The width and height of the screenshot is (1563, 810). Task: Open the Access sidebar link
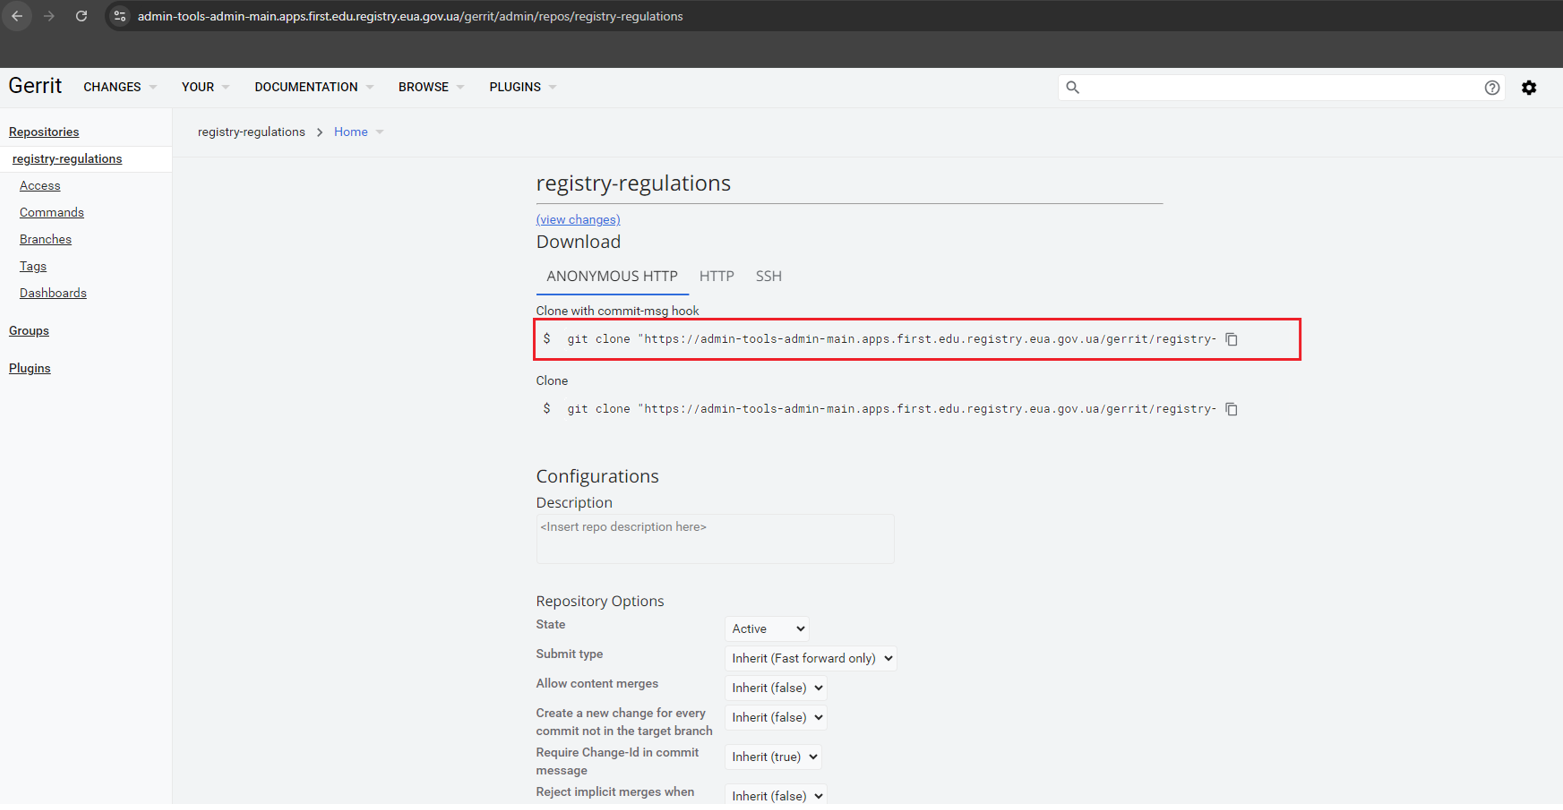pos(40,186)
